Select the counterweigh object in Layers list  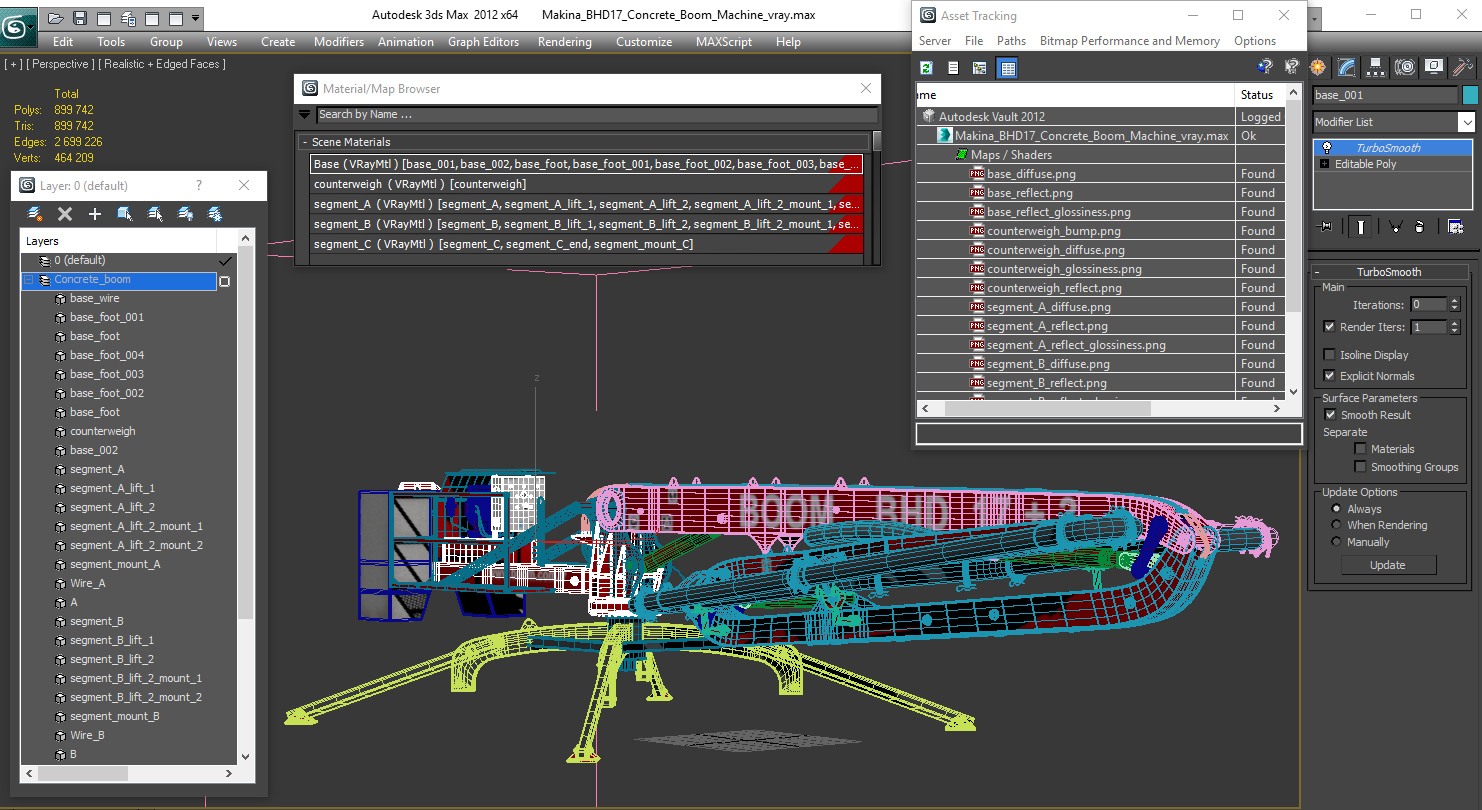[102, 431]
